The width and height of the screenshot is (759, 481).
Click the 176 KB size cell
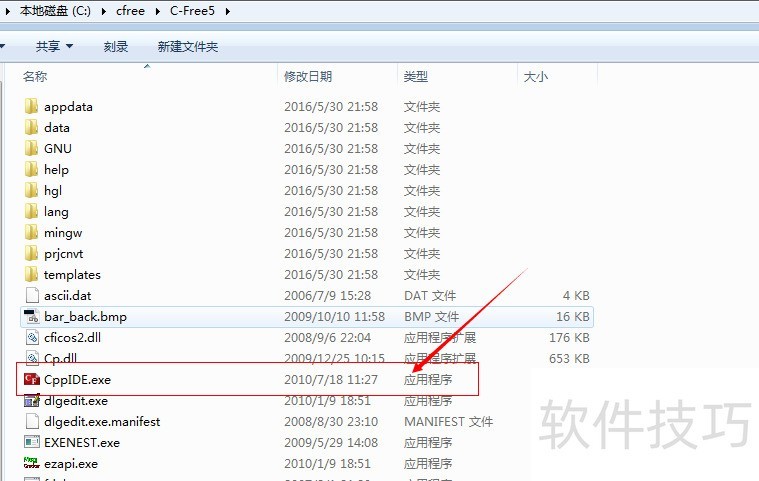(569, 337)
